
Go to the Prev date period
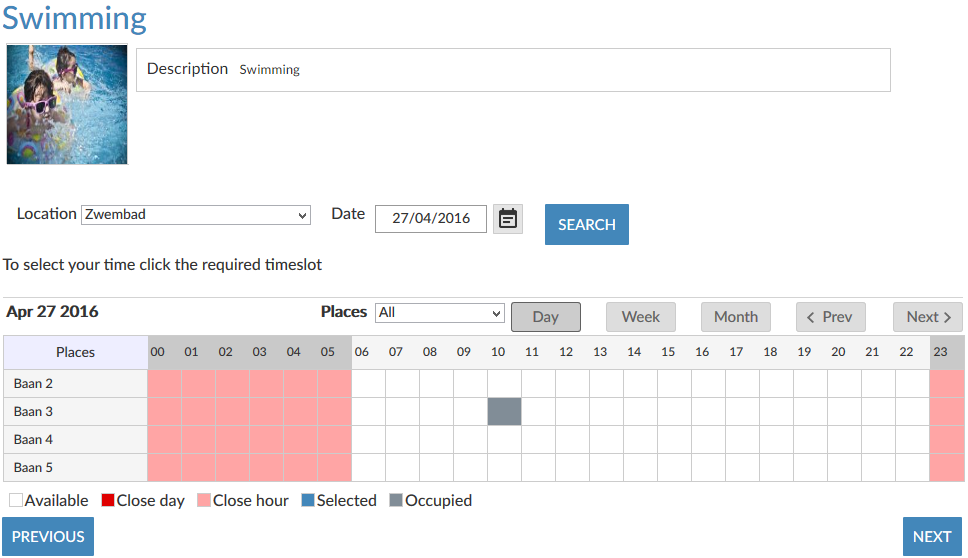(830, 317)
